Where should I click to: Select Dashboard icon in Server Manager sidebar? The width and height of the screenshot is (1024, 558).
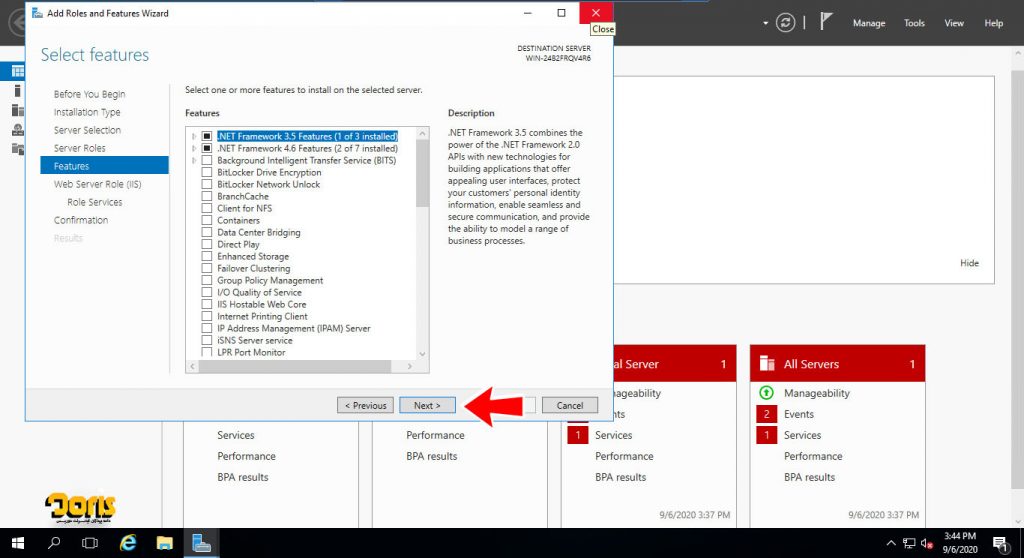tap(18, 71)
